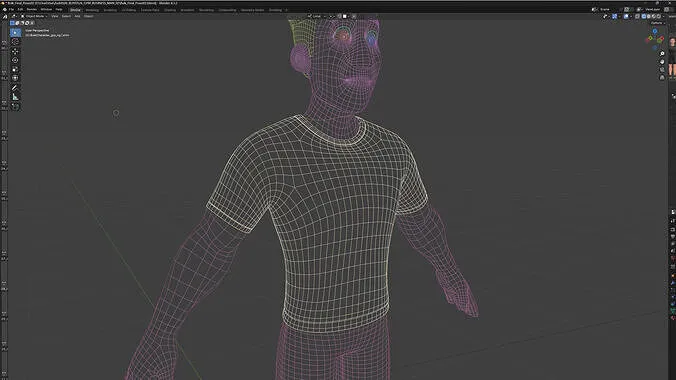
Task: Open the Help menu
Action: [59, 9]
